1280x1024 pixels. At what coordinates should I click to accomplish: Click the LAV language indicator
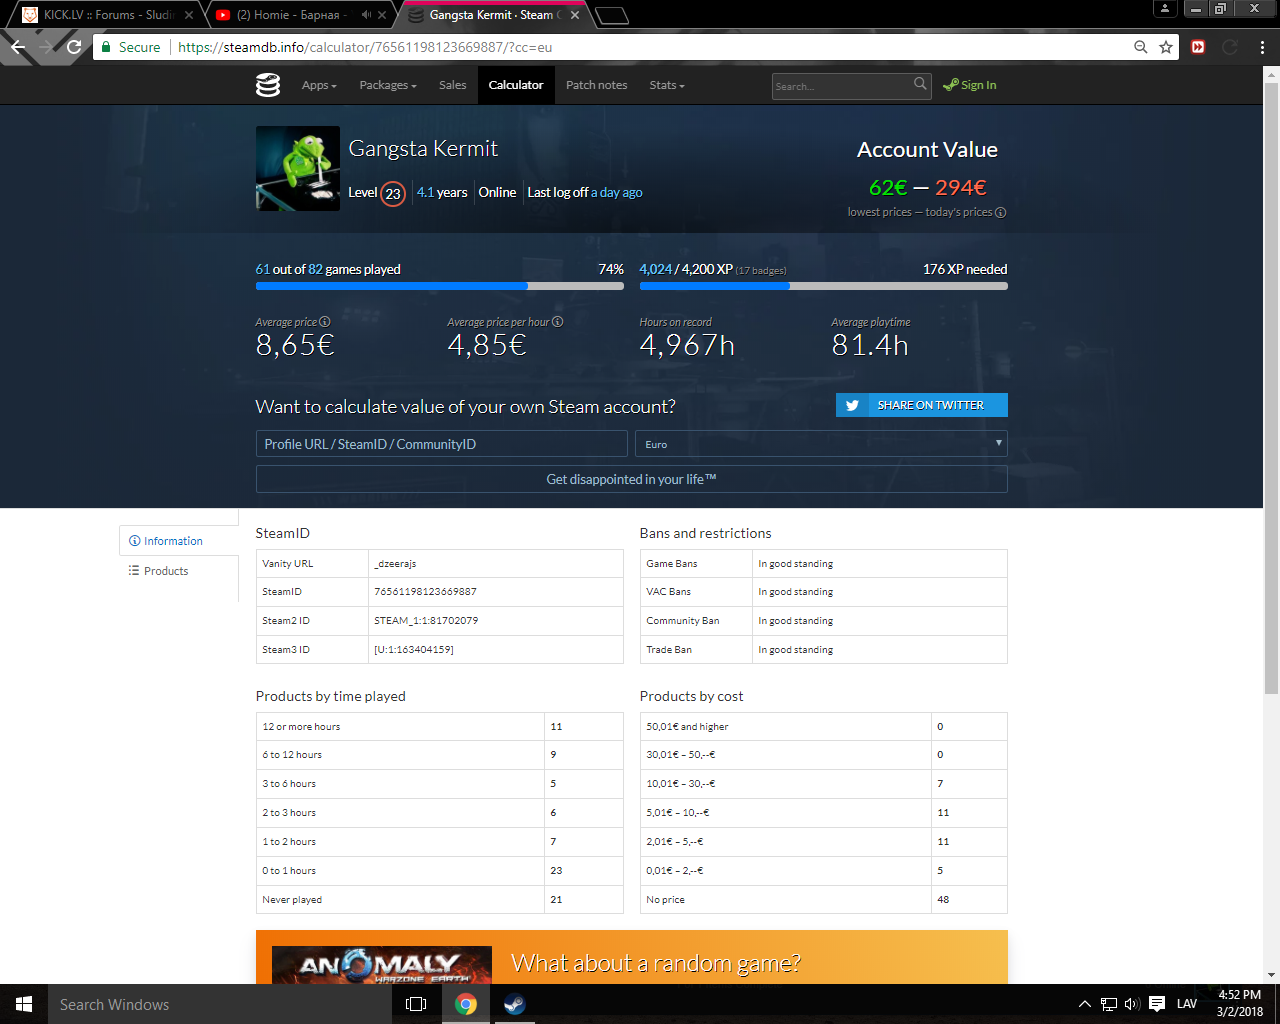point(1187,1004)
